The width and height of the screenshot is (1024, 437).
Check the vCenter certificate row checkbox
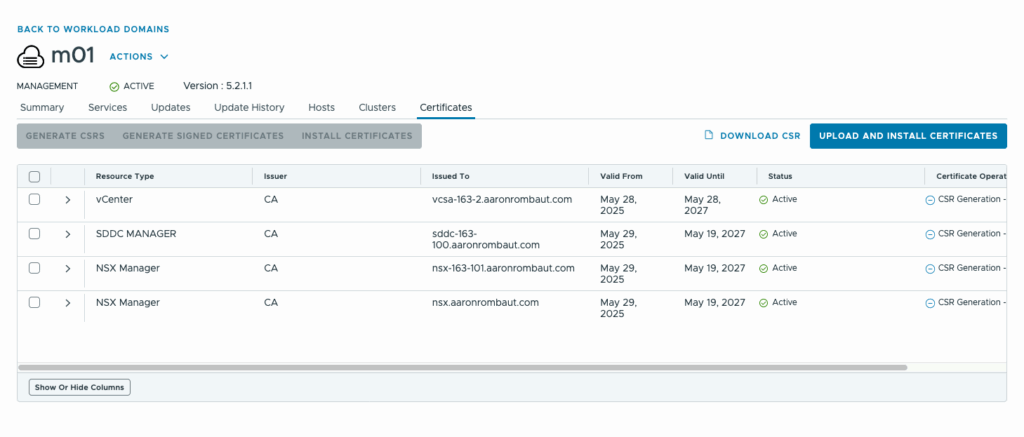pos(34,200)
